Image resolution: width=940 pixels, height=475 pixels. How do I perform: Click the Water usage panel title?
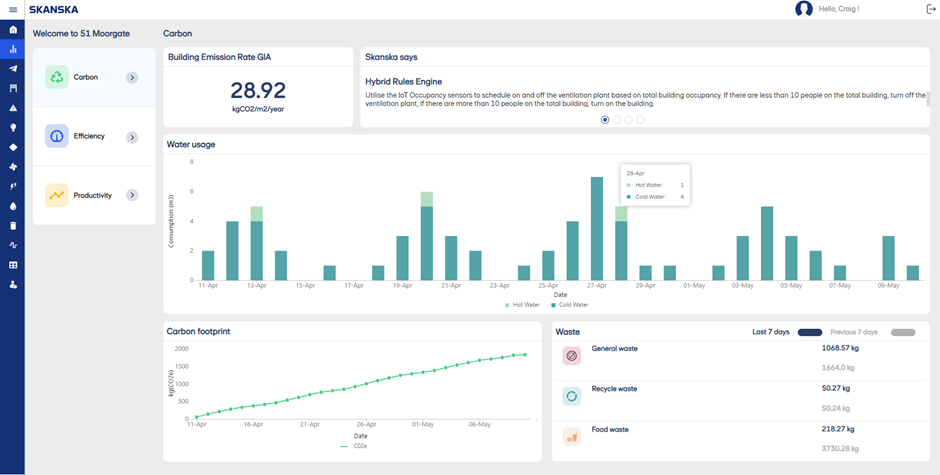point(191,145)
